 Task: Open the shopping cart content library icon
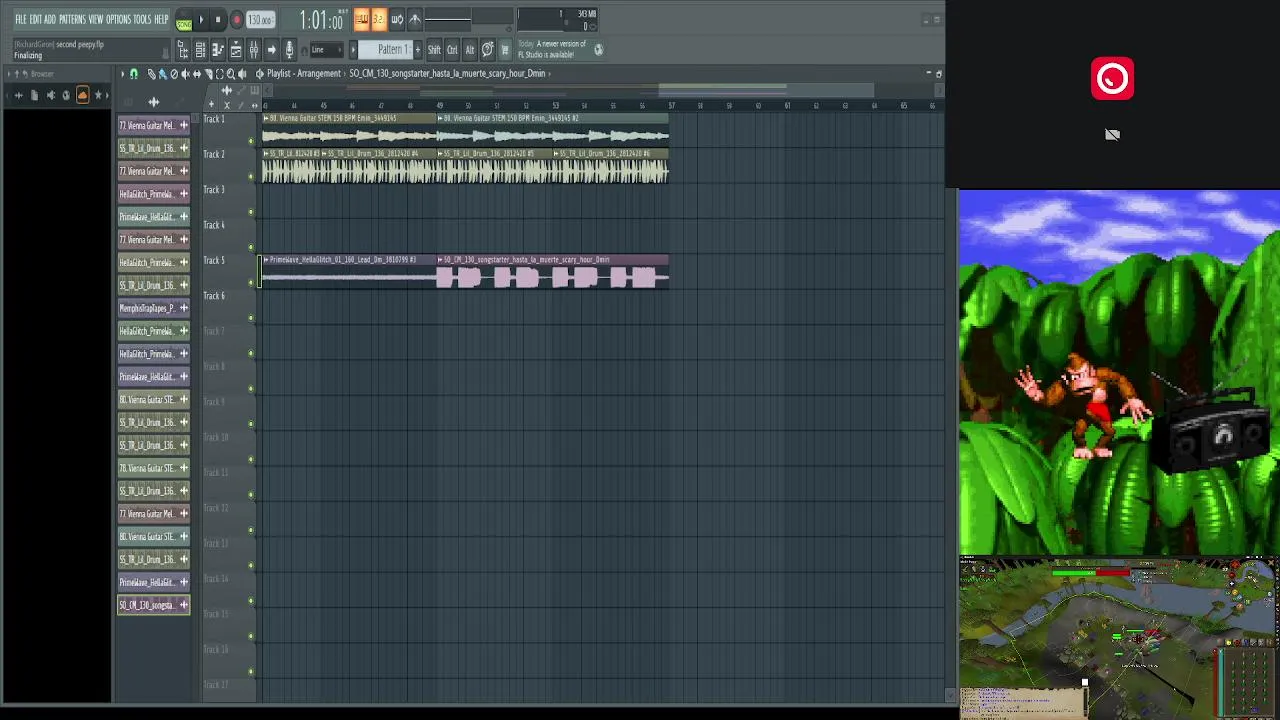505,49
